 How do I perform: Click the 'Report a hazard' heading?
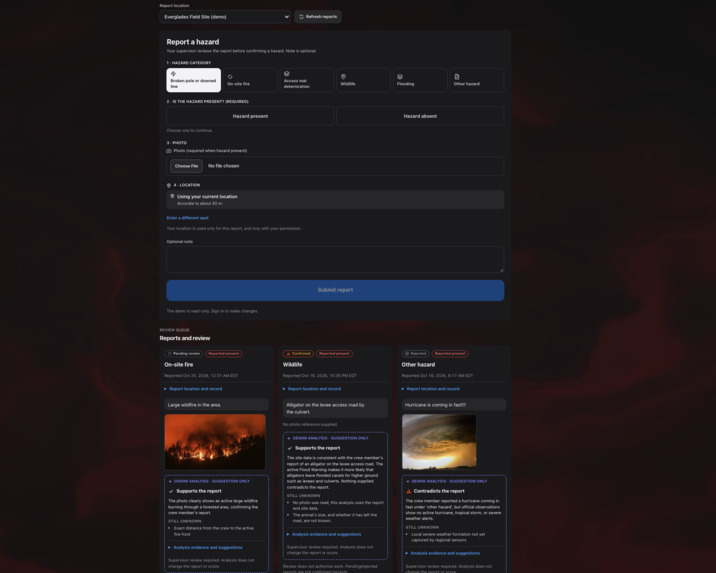193,42
